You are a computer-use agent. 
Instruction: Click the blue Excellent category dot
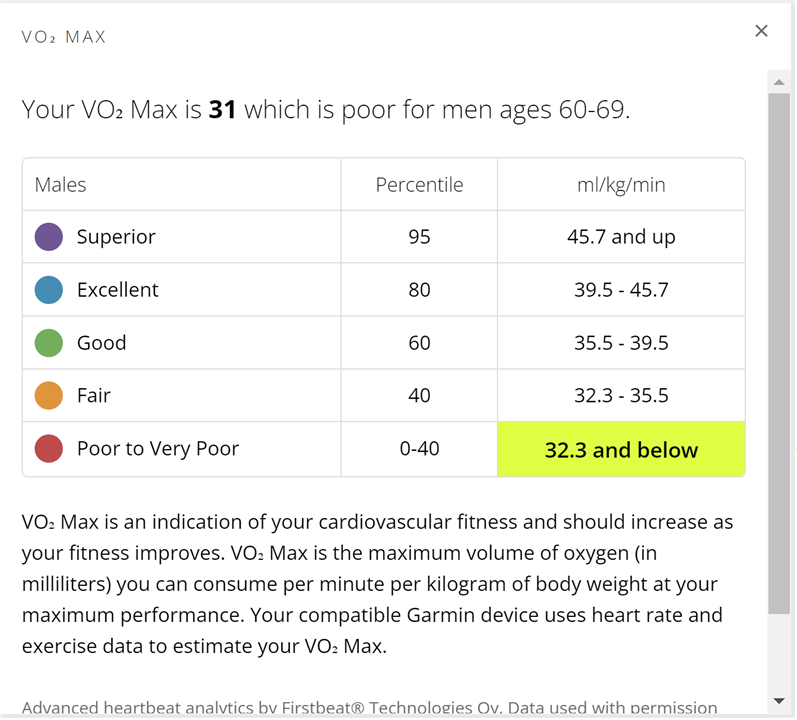[49, 290]
